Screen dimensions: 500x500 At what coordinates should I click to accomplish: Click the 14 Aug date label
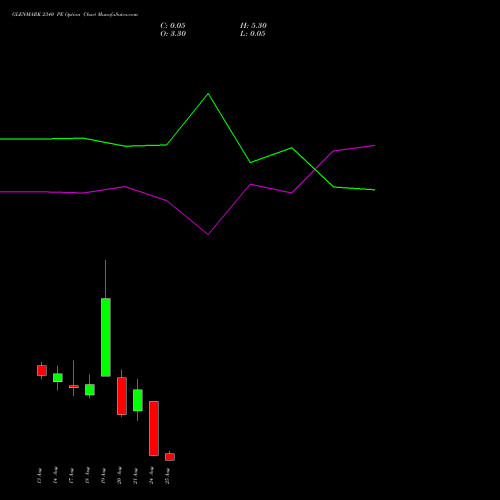coord(55,476)
